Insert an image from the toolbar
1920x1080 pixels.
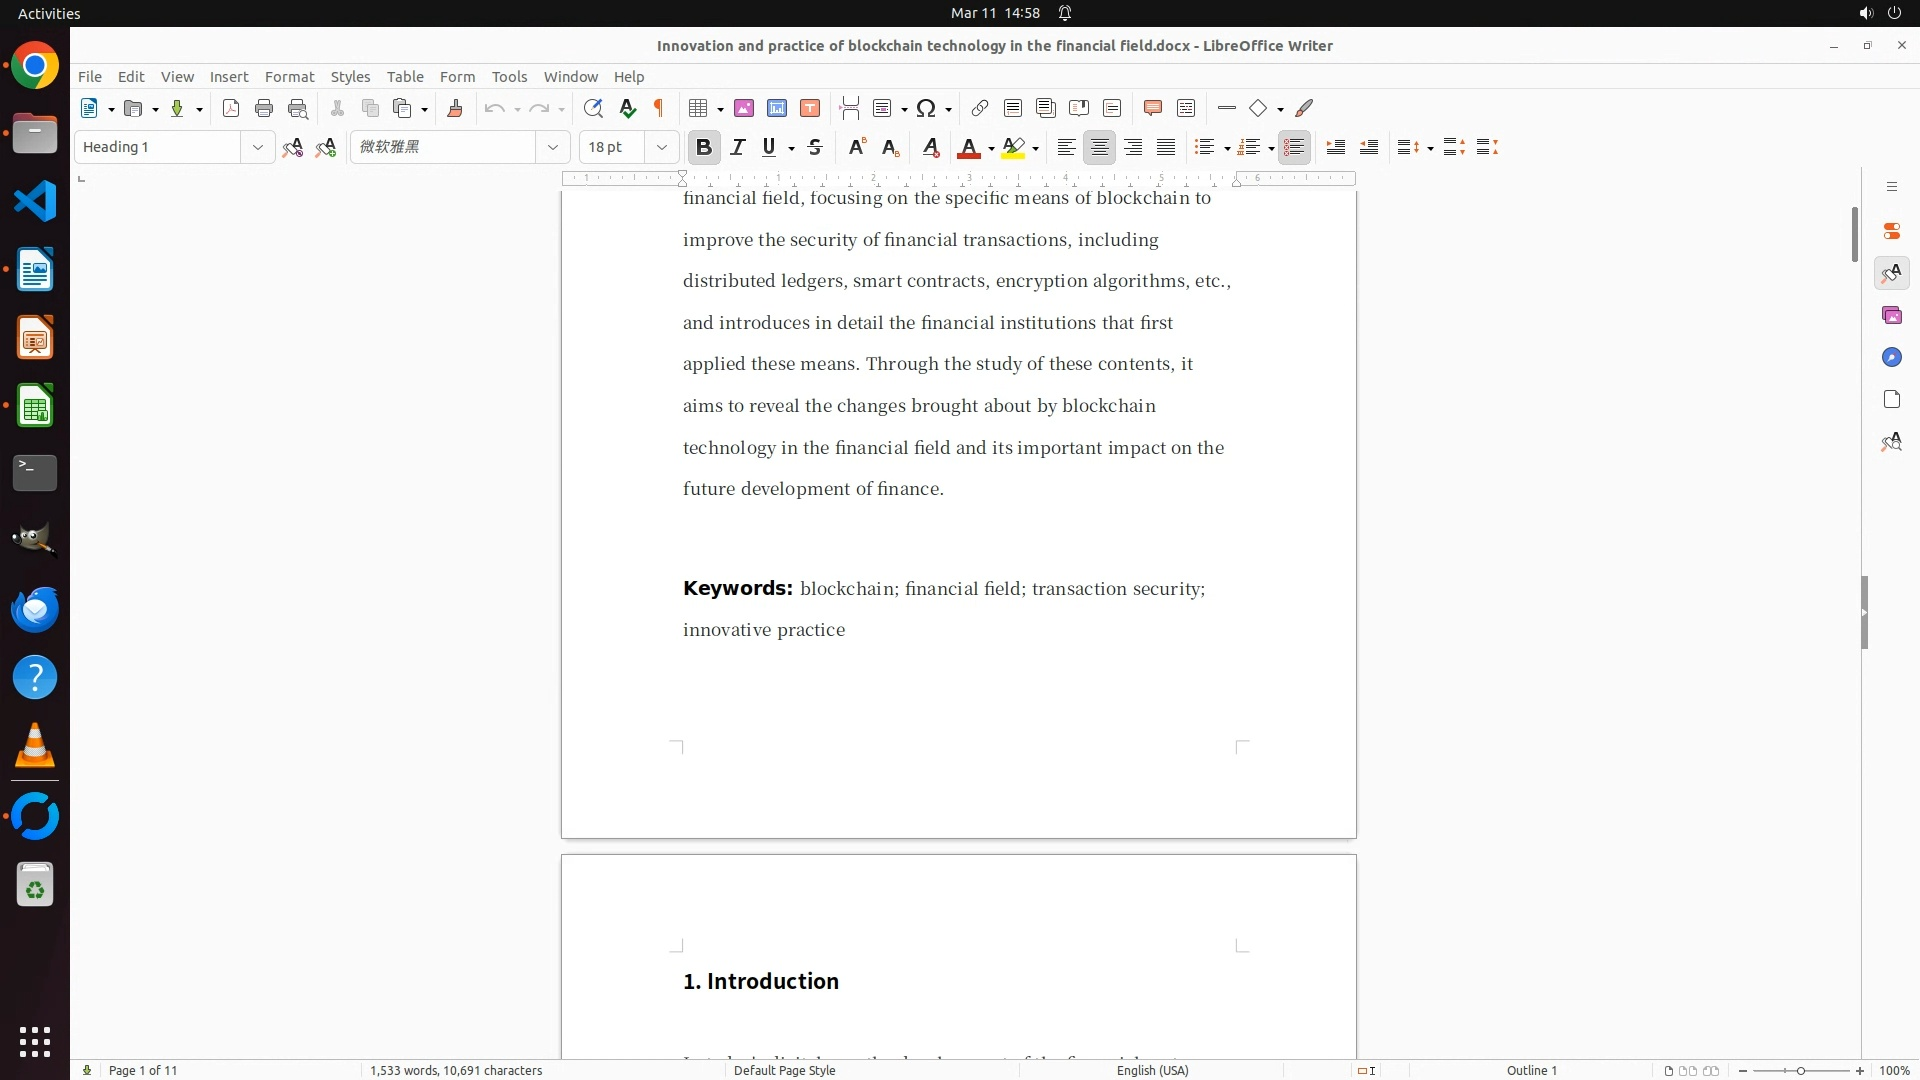(744, 109)
